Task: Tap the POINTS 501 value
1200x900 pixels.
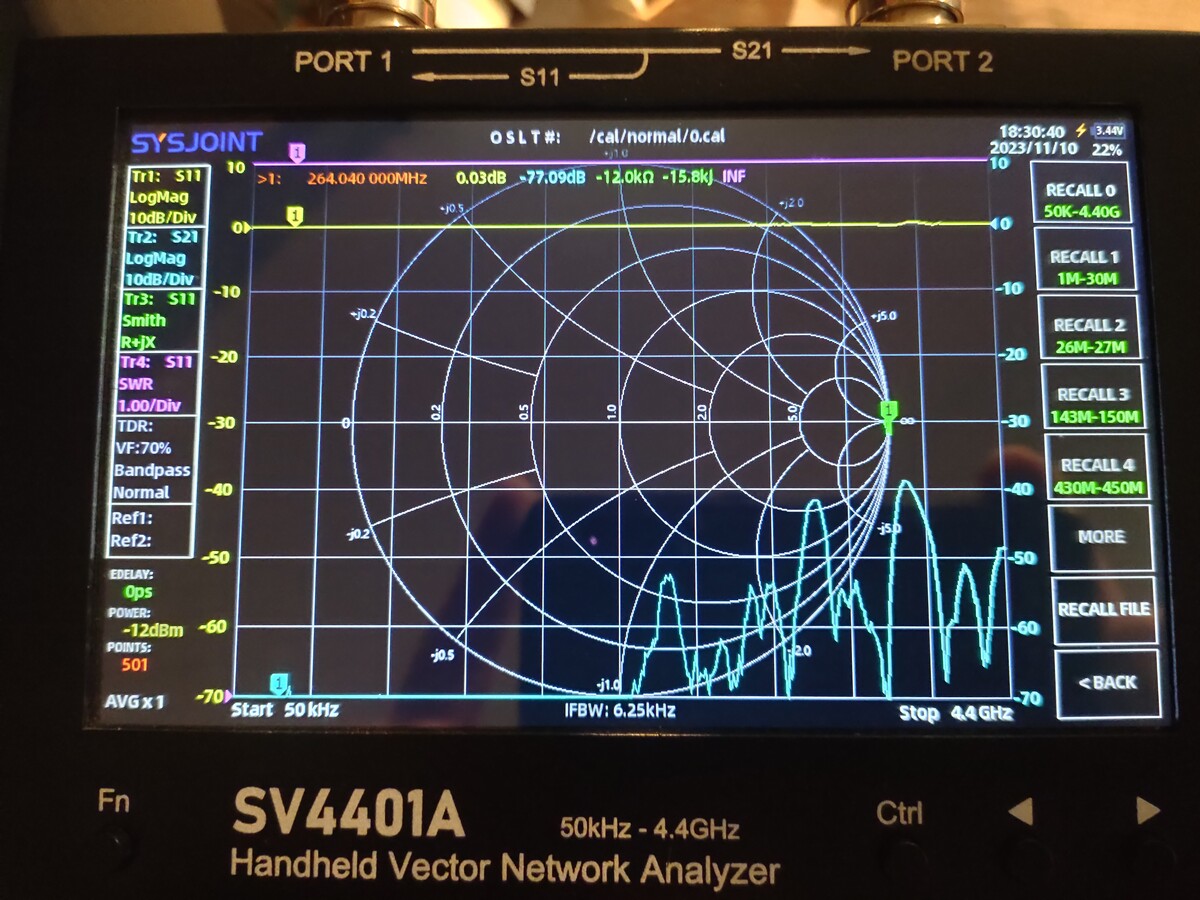Action: click(x=135, y=664)
